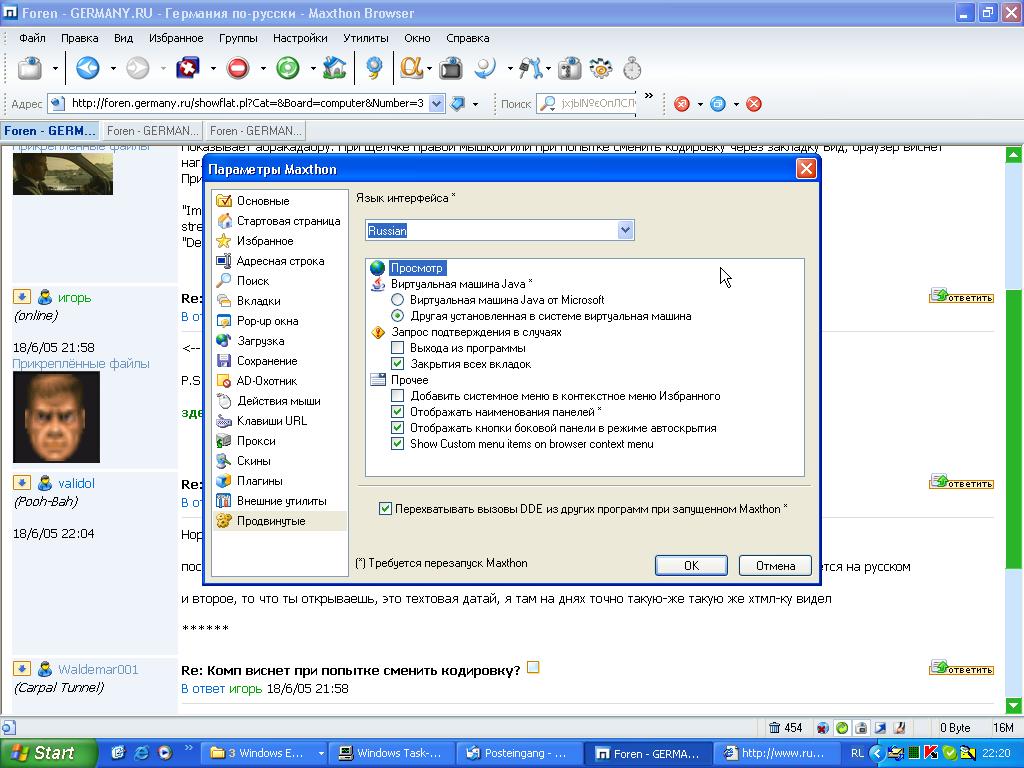
Task: Open the Избранное menu in menu bar
Action: (176, 38)
